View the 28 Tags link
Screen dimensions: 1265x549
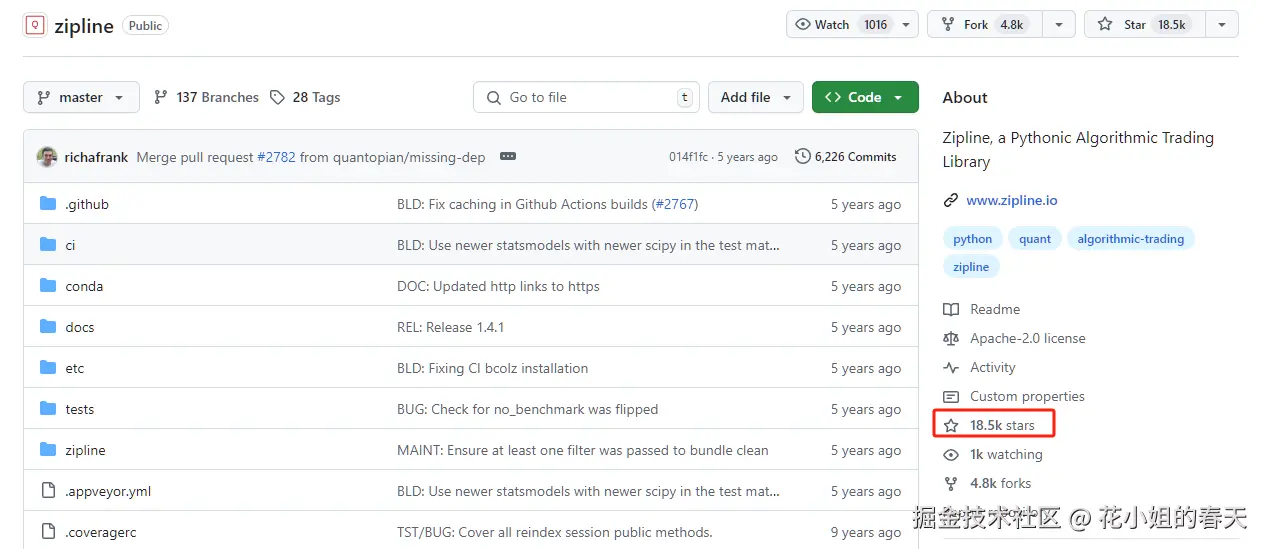[x=305, y=97]
